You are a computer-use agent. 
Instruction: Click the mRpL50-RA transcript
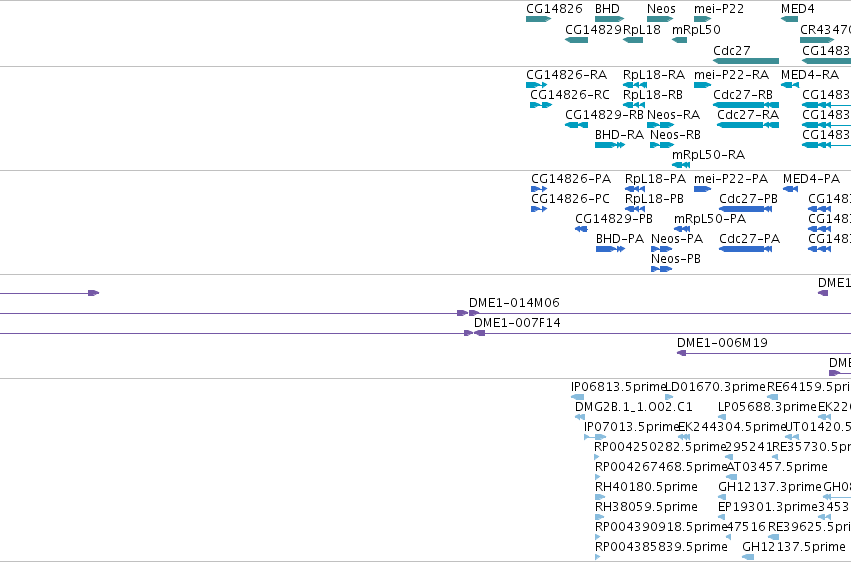pyautogui.click(x=681, y=165)
